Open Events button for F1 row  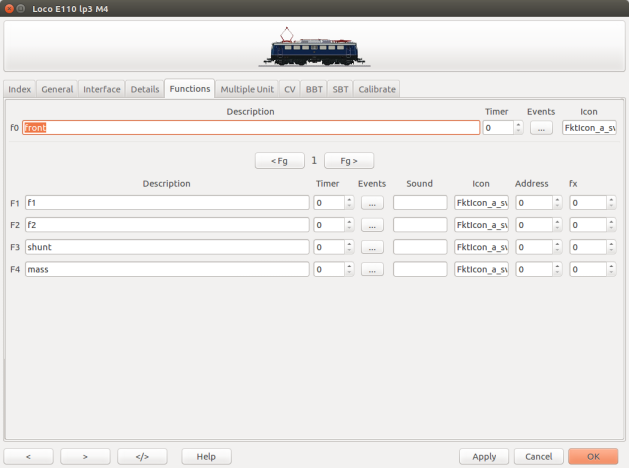[x=371, y=203]
